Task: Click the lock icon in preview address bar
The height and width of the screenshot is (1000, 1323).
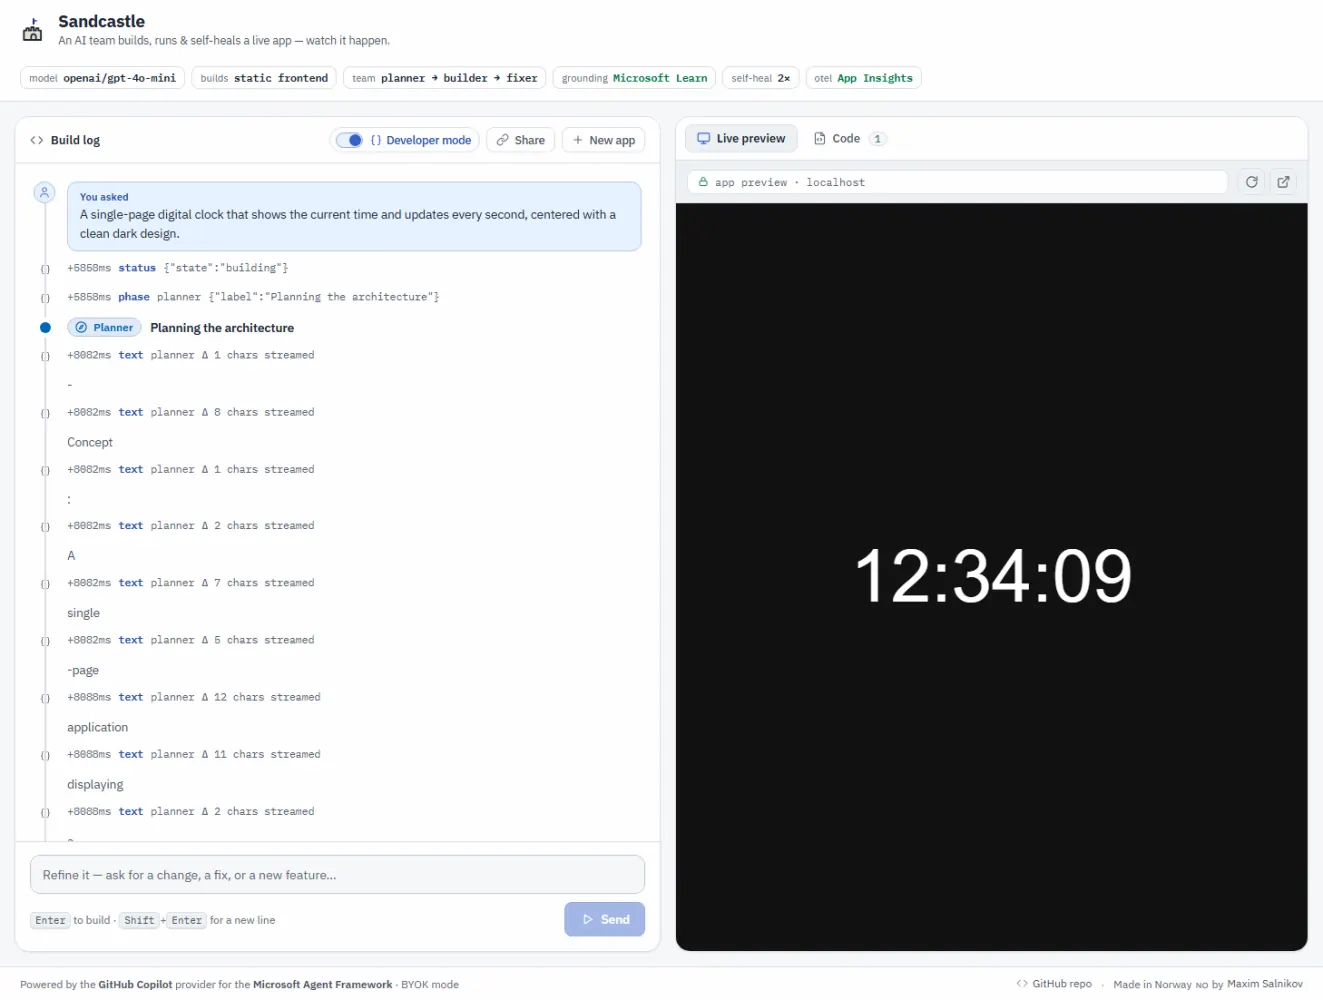Action: (703, 182)
